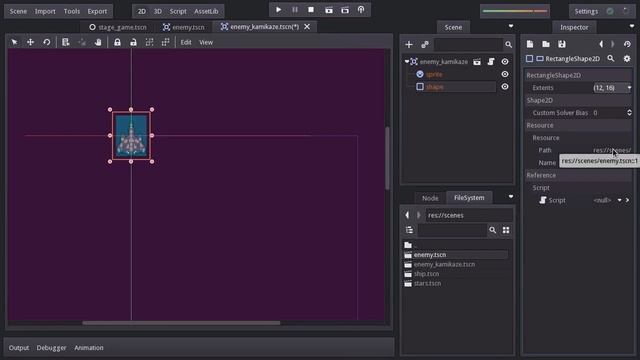Open the Script null dropdown arrow
640x360 pixels.
[x=619, y=200]
